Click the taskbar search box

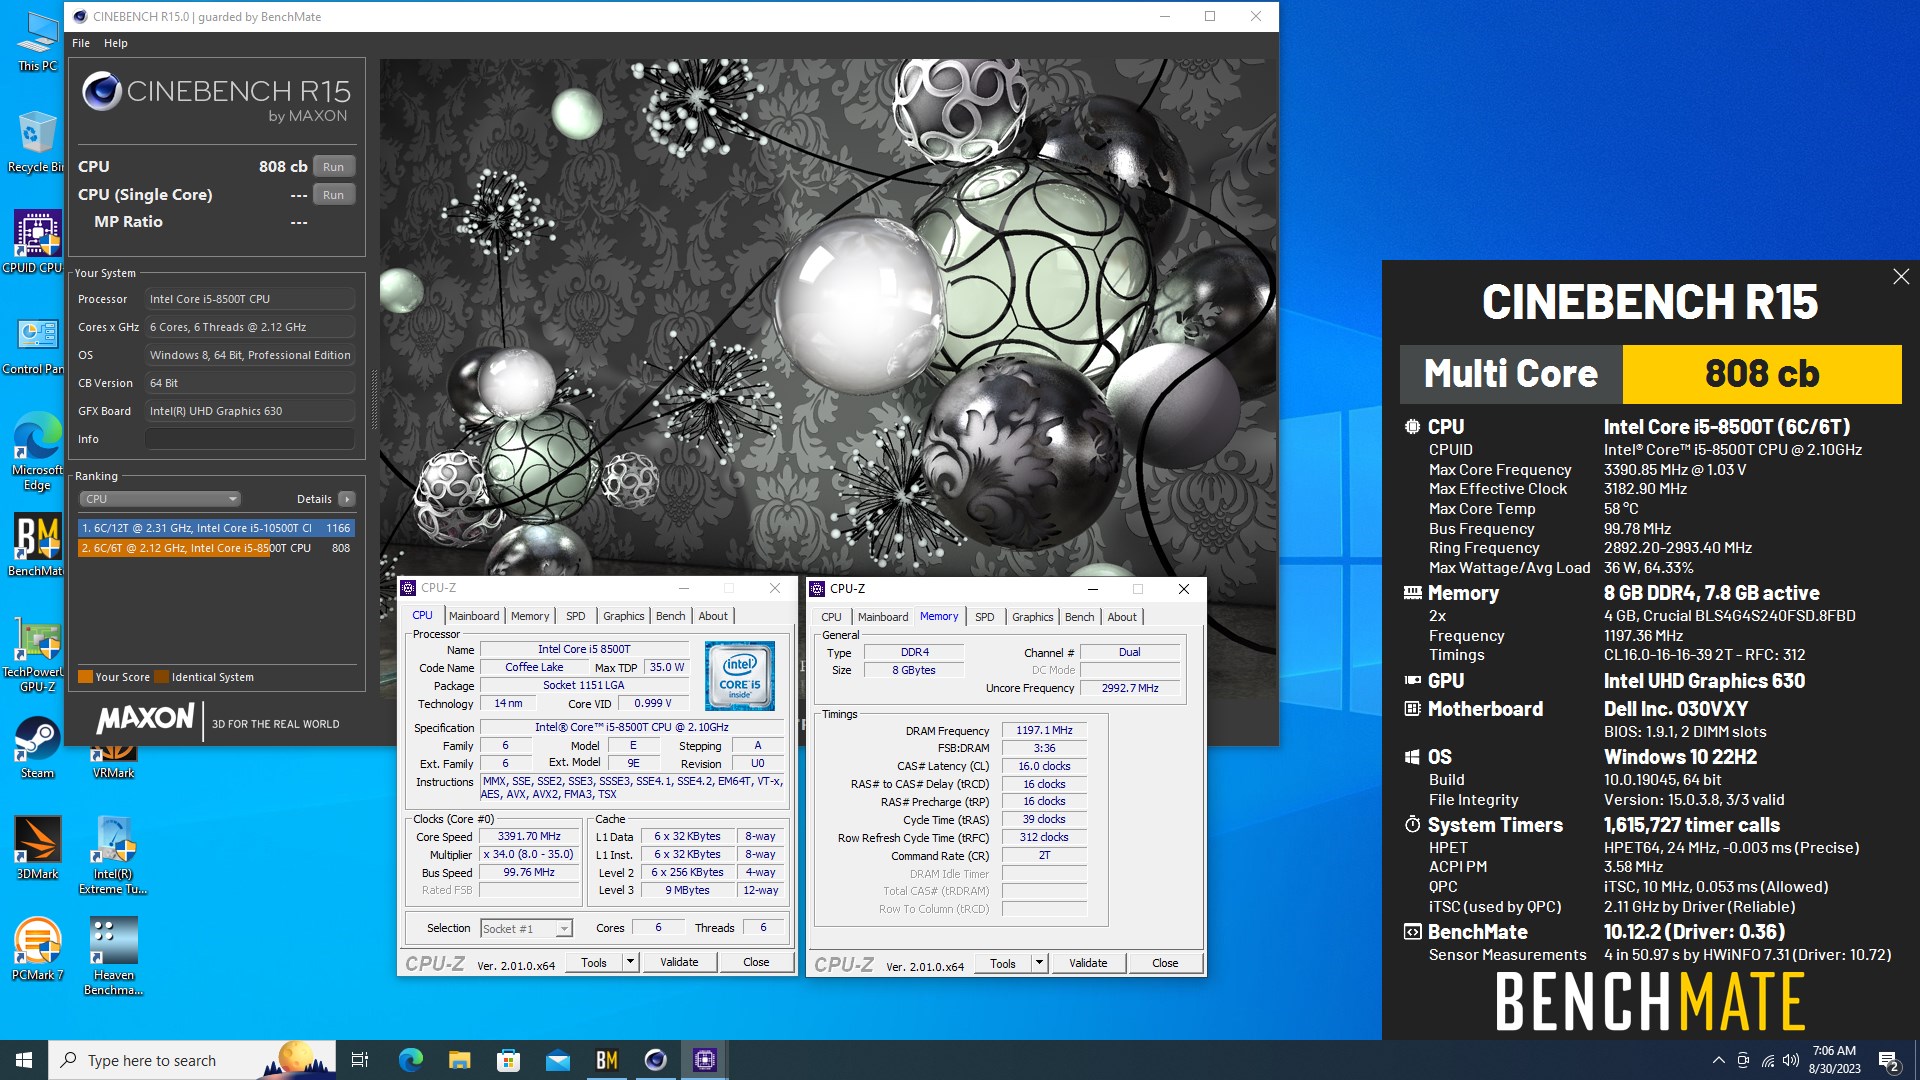[192, 1060]
